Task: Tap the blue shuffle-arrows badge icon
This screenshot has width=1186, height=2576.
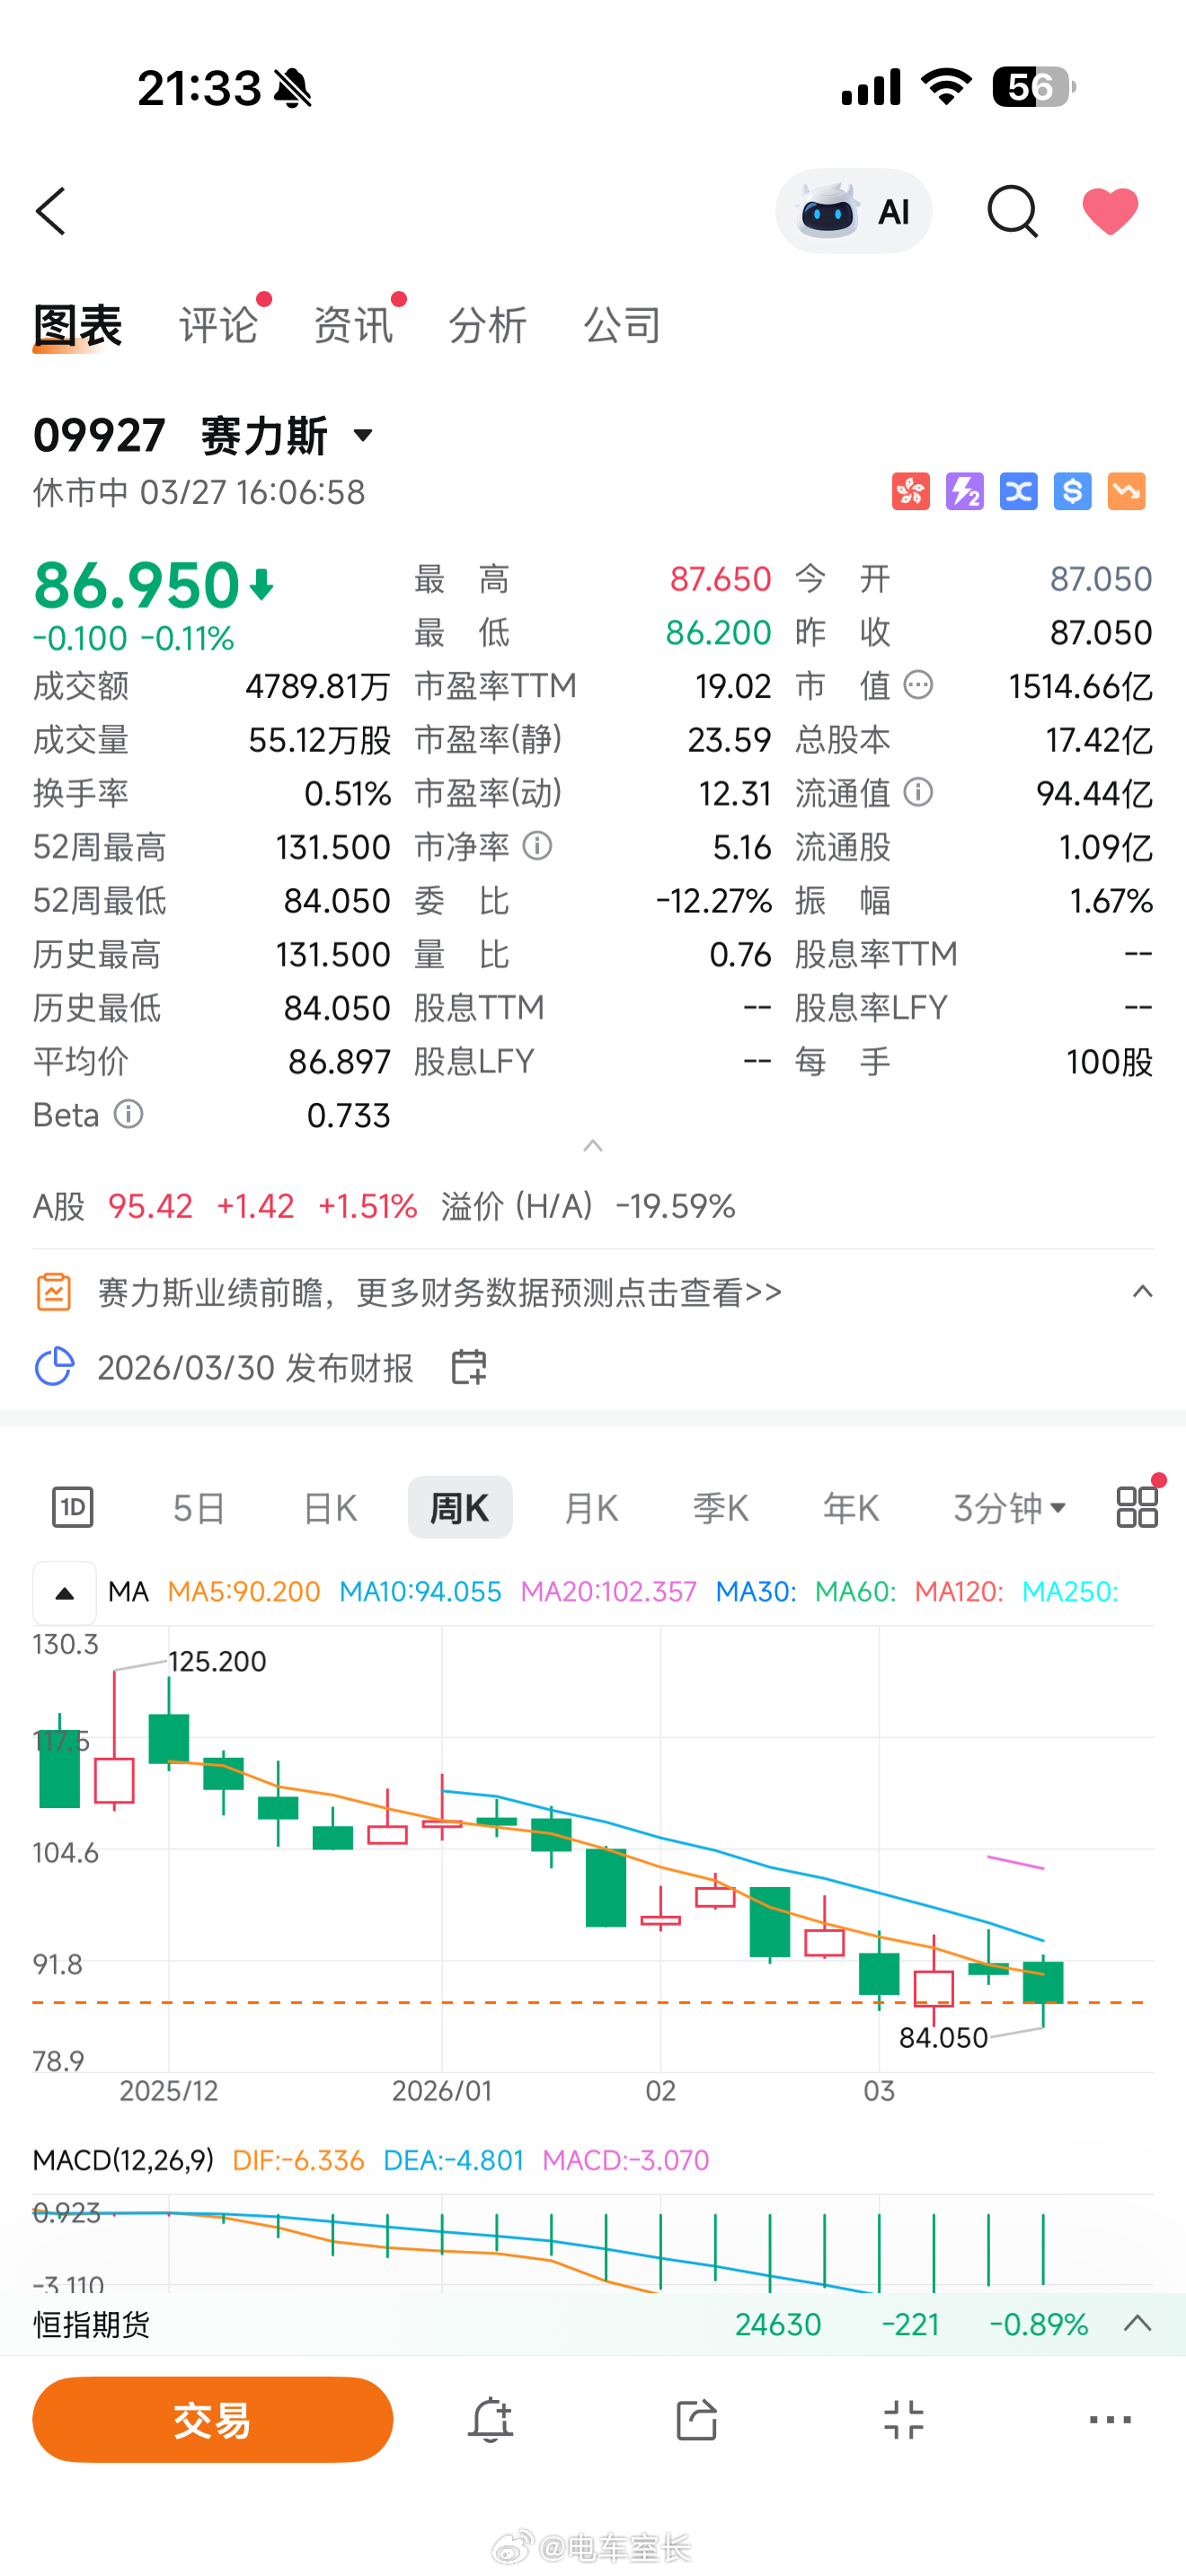Action: coord(1019,492)
